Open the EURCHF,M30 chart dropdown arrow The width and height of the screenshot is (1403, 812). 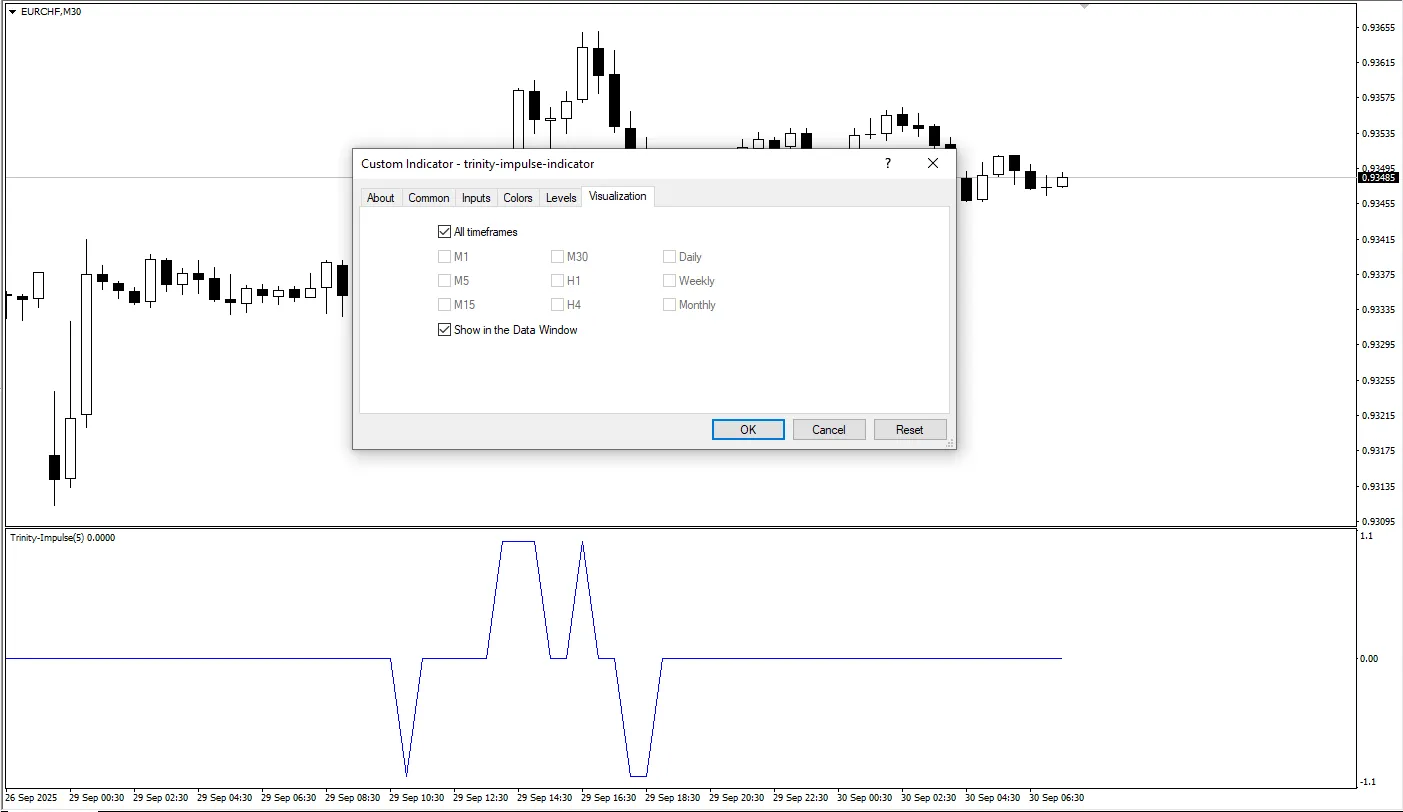pos(12,12)
